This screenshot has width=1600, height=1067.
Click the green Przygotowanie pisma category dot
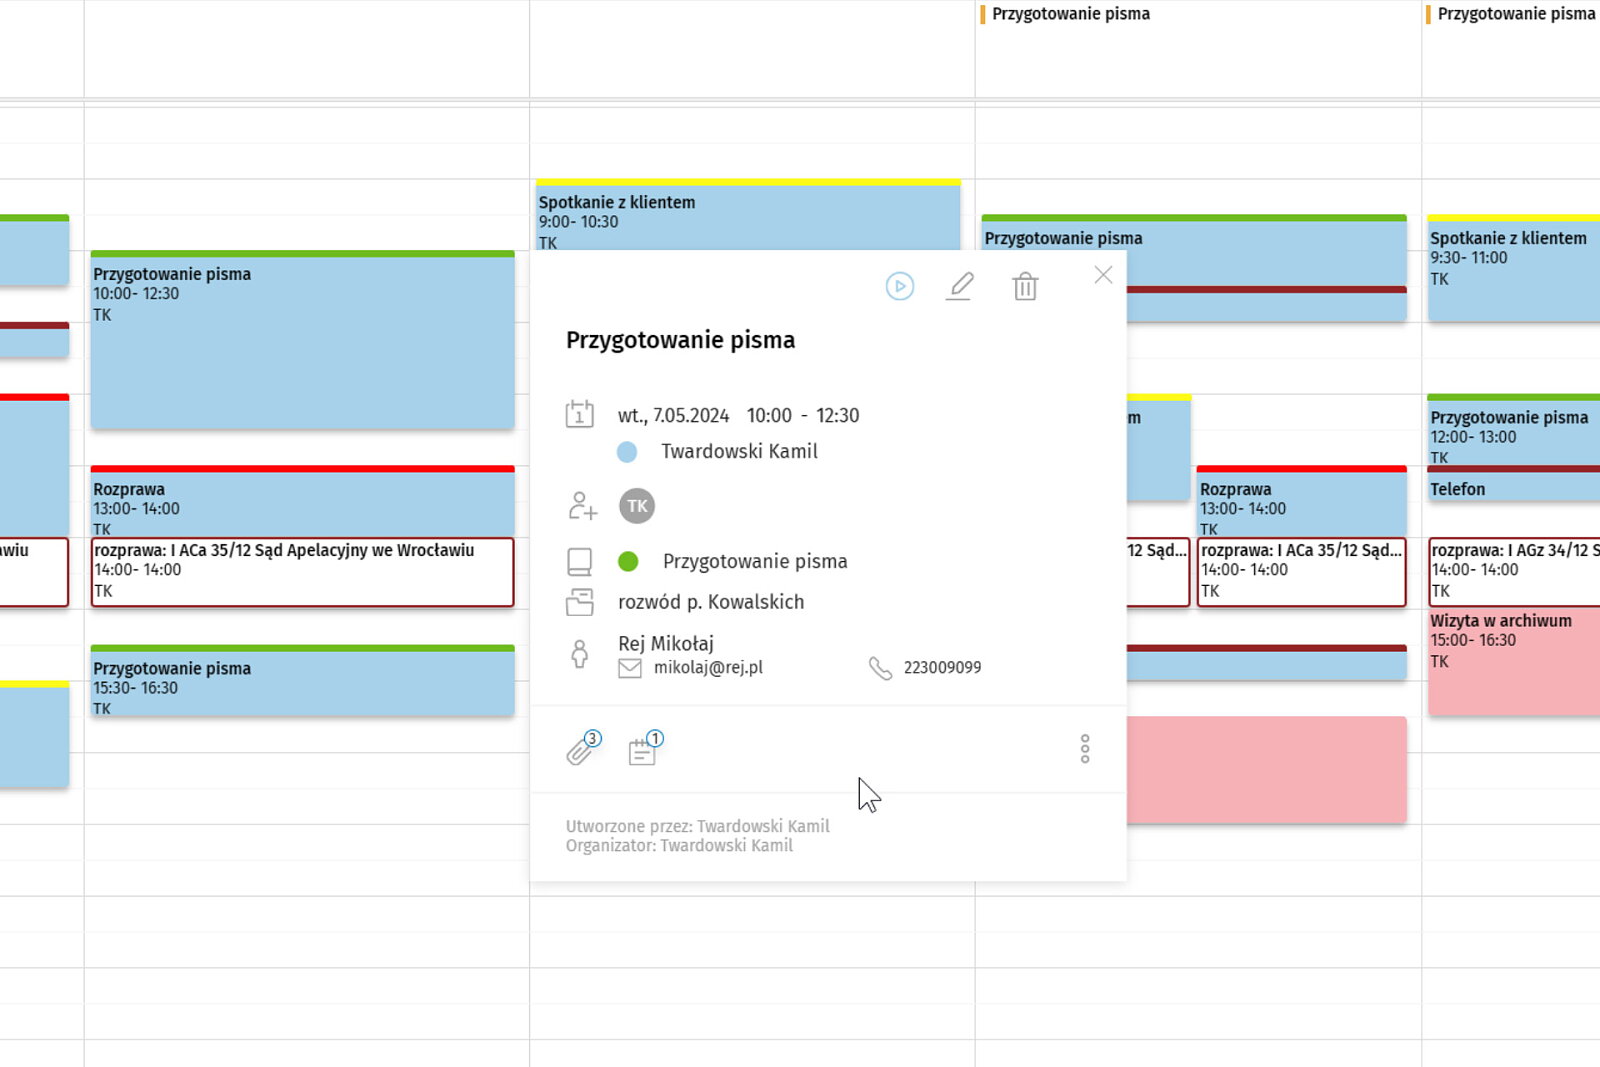pyautogui.click(x=628, y=562)
